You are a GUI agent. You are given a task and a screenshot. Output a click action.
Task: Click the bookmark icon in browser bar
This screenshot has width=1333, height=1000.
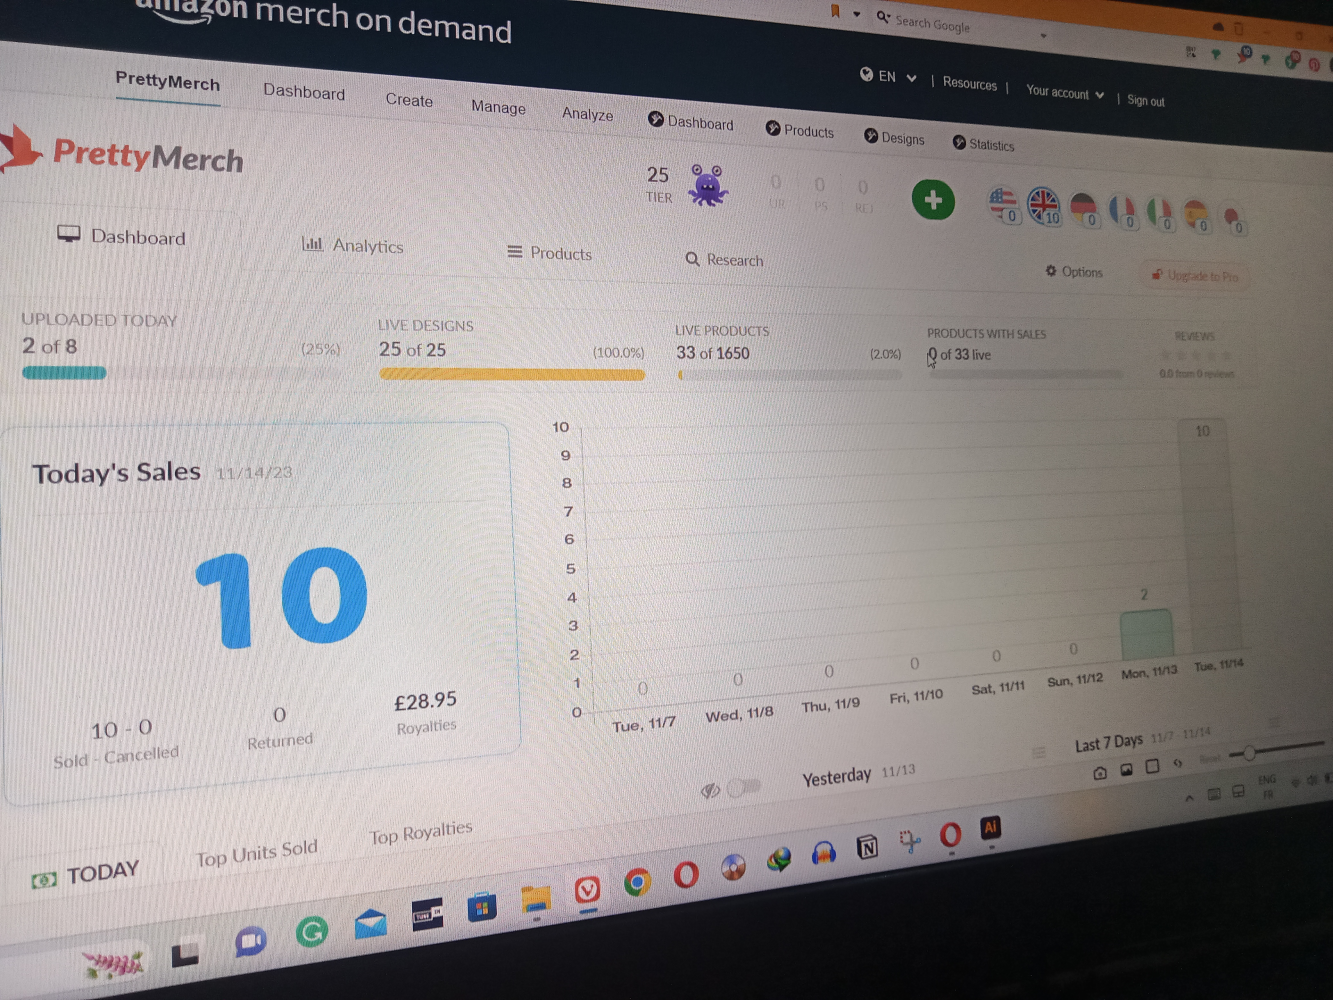[x=835, y=11]
